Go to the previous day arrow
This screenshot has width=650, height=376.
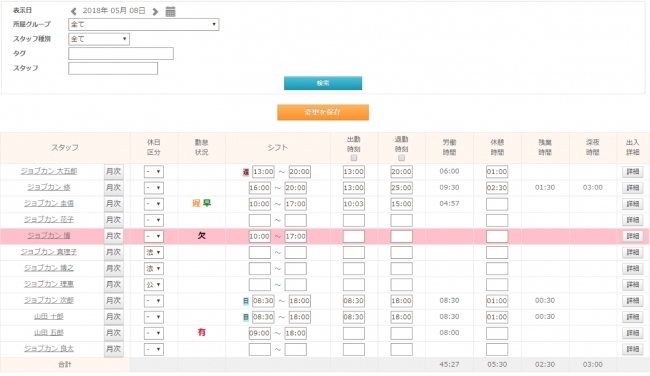click(x=73, y=11)
